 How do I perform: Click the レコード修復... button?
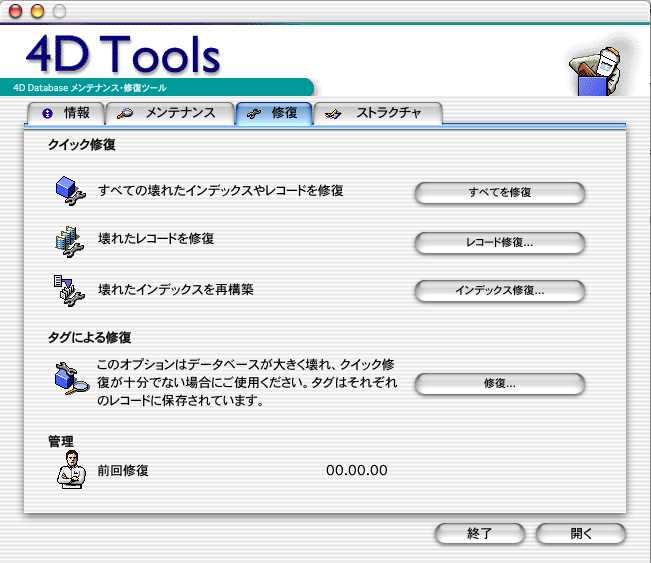(499, 242)
